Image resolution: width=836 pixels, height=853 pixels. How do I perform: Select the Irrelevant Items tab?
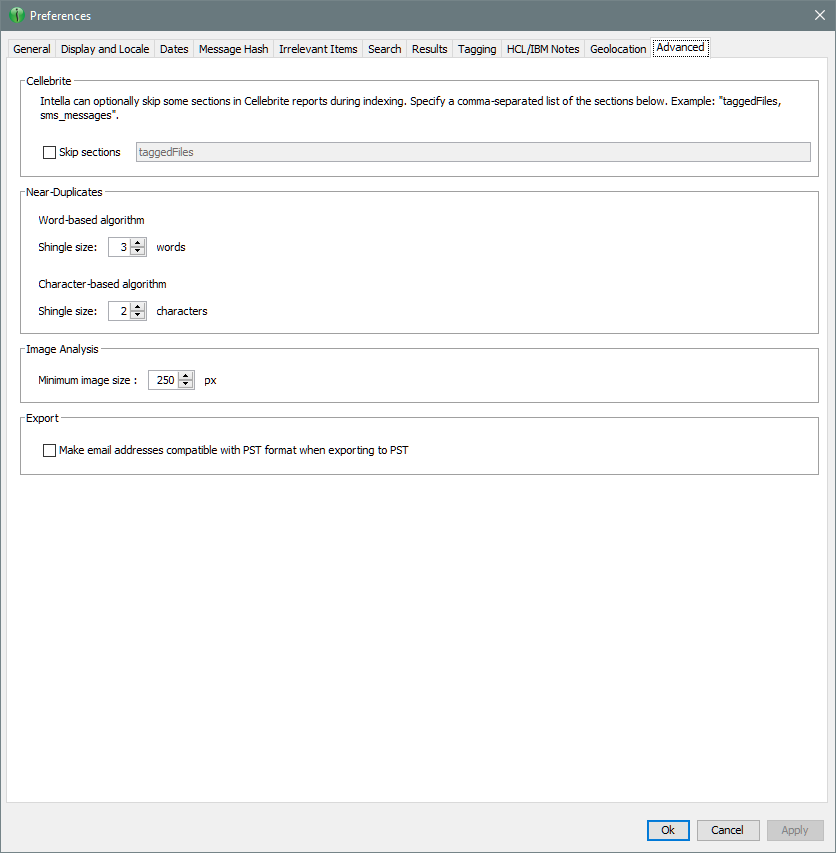(318, 49)
